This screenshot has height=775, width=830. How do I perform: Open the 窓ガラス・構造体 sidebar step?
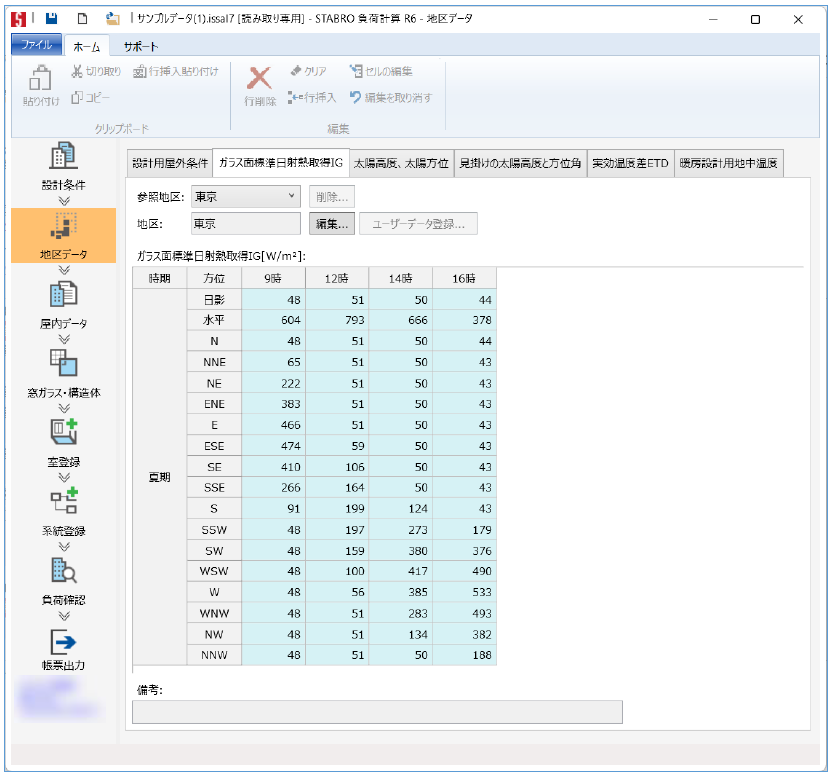(64, 372)
